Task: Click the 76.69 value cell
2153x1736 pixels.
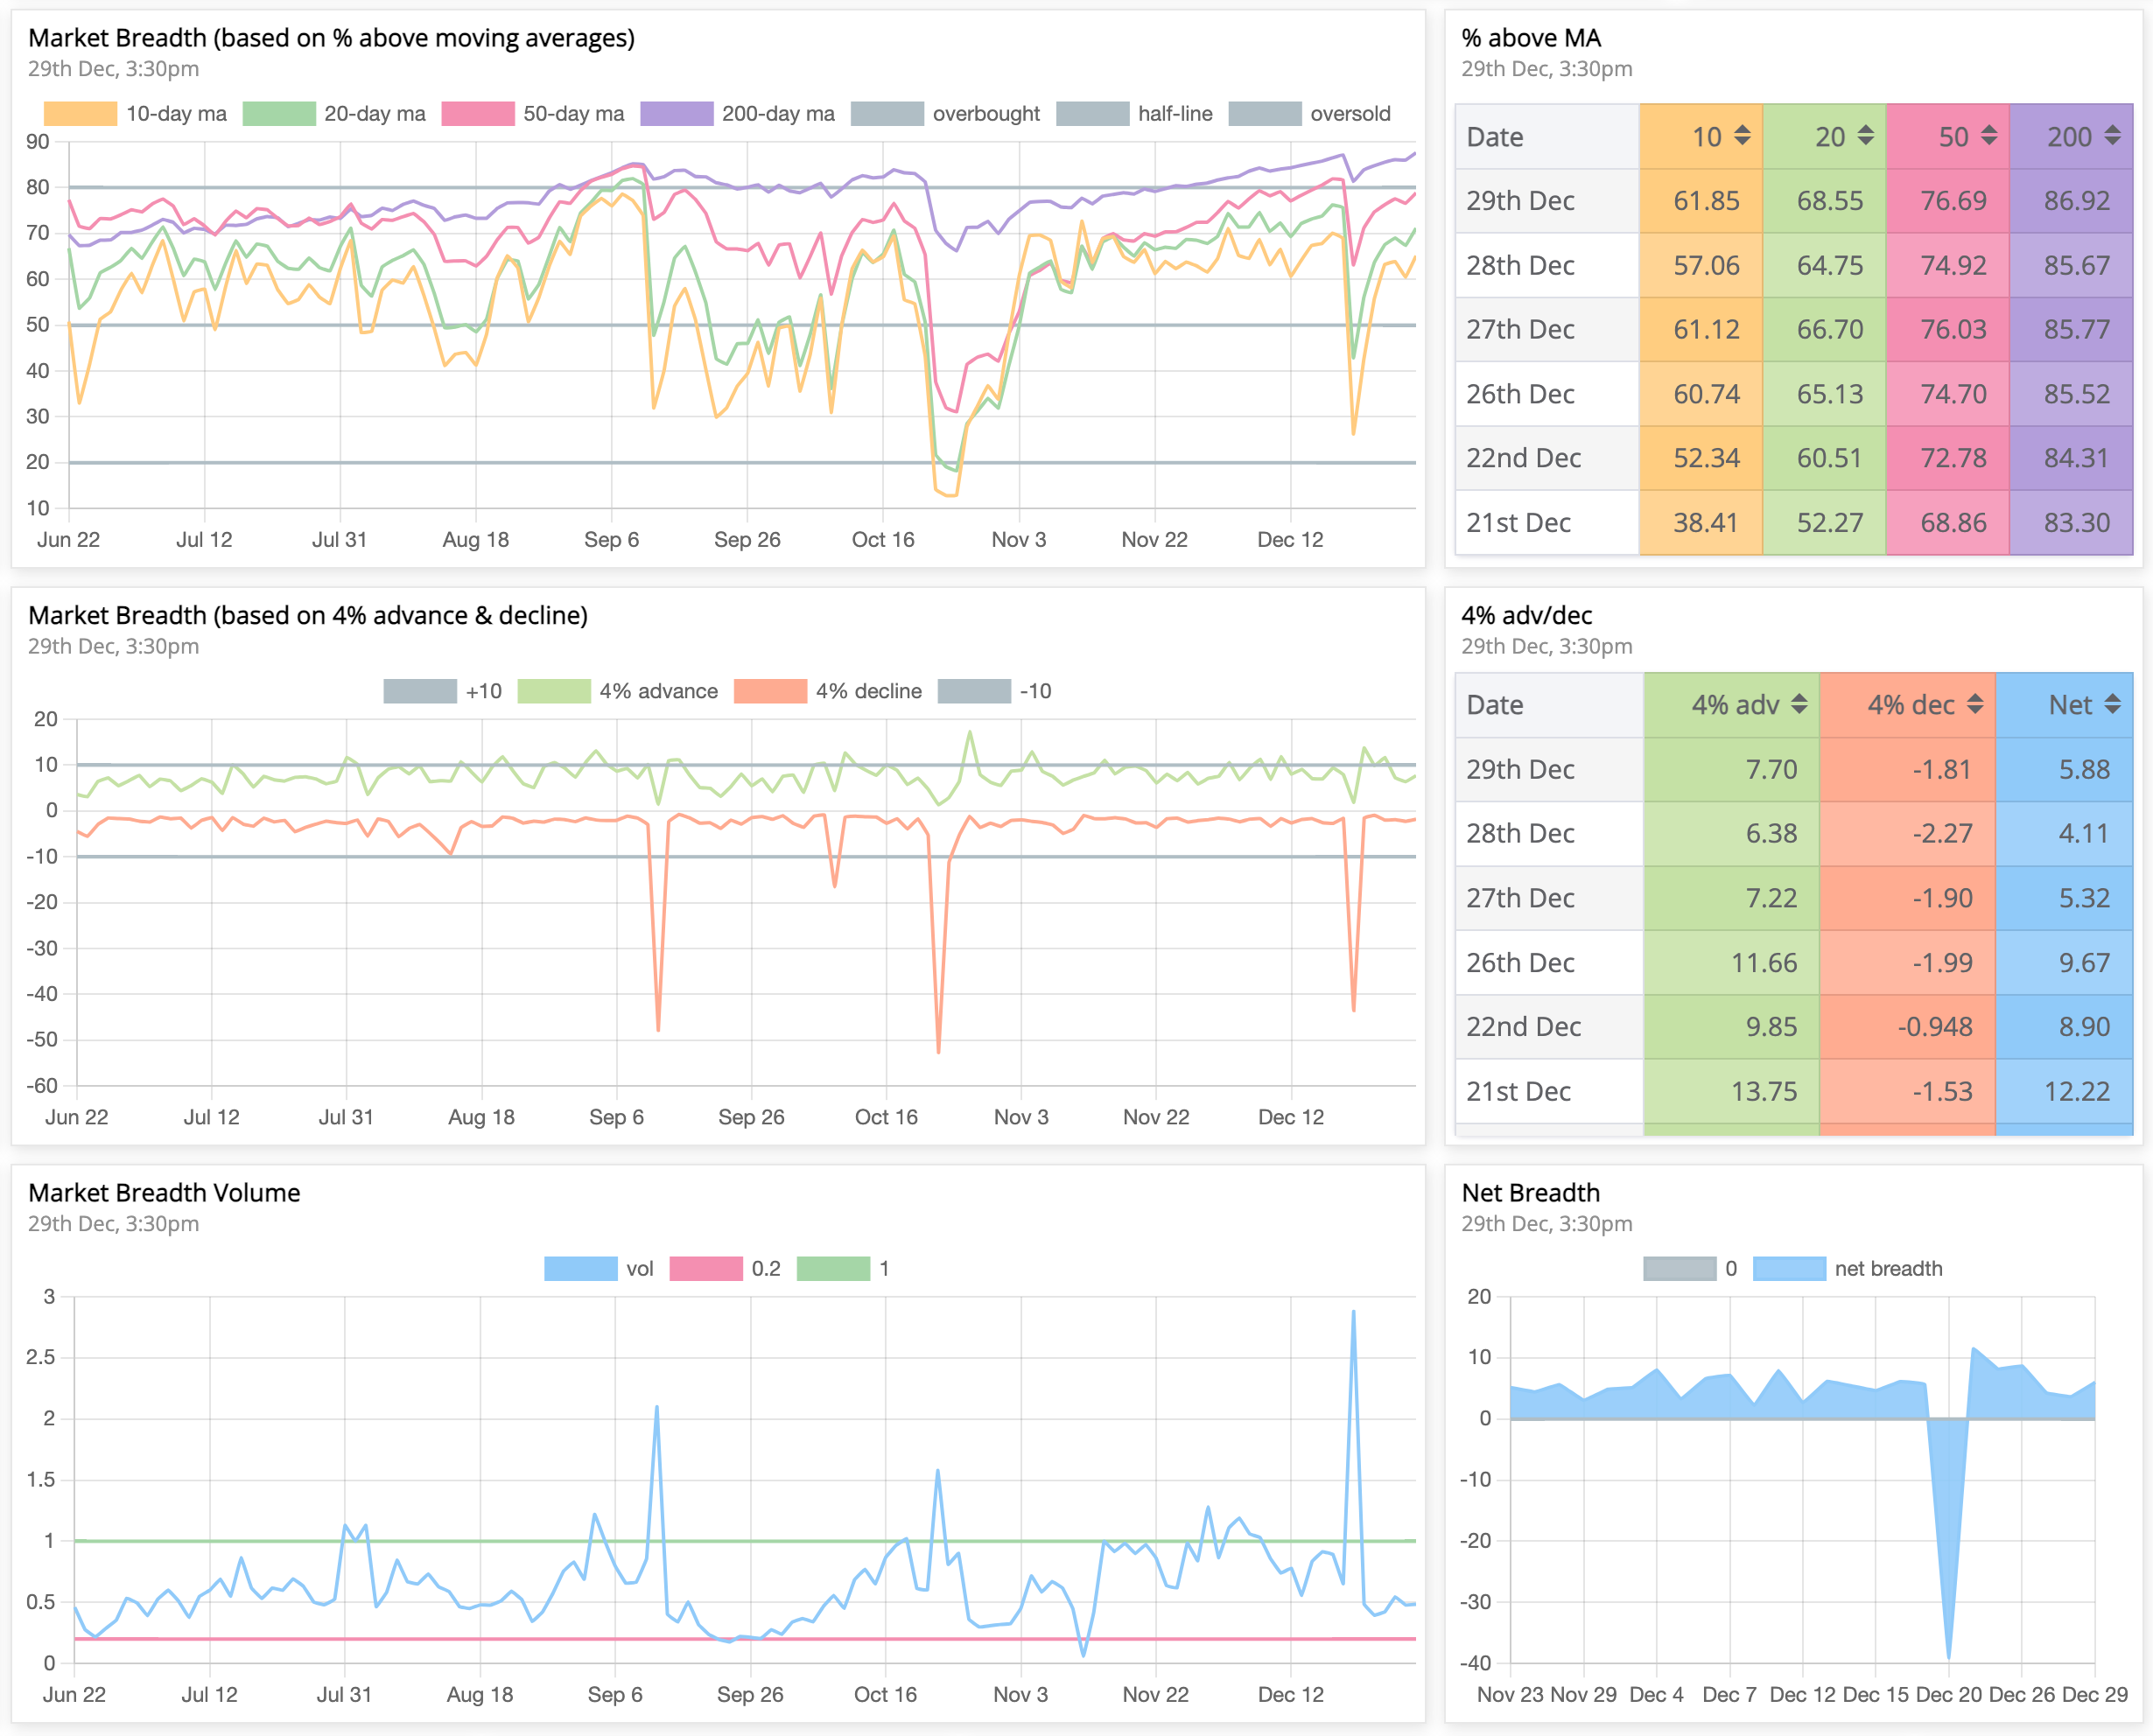Action: [1947, 201]
